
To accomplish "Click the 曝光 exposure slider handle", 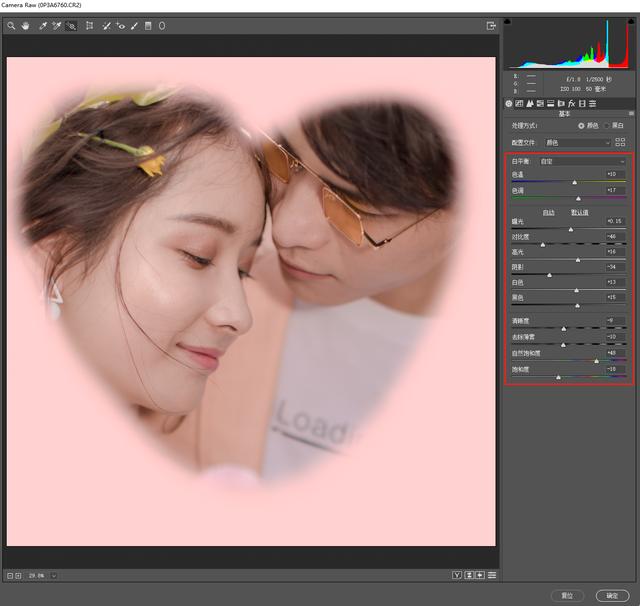I will click(x=571, y=230).
